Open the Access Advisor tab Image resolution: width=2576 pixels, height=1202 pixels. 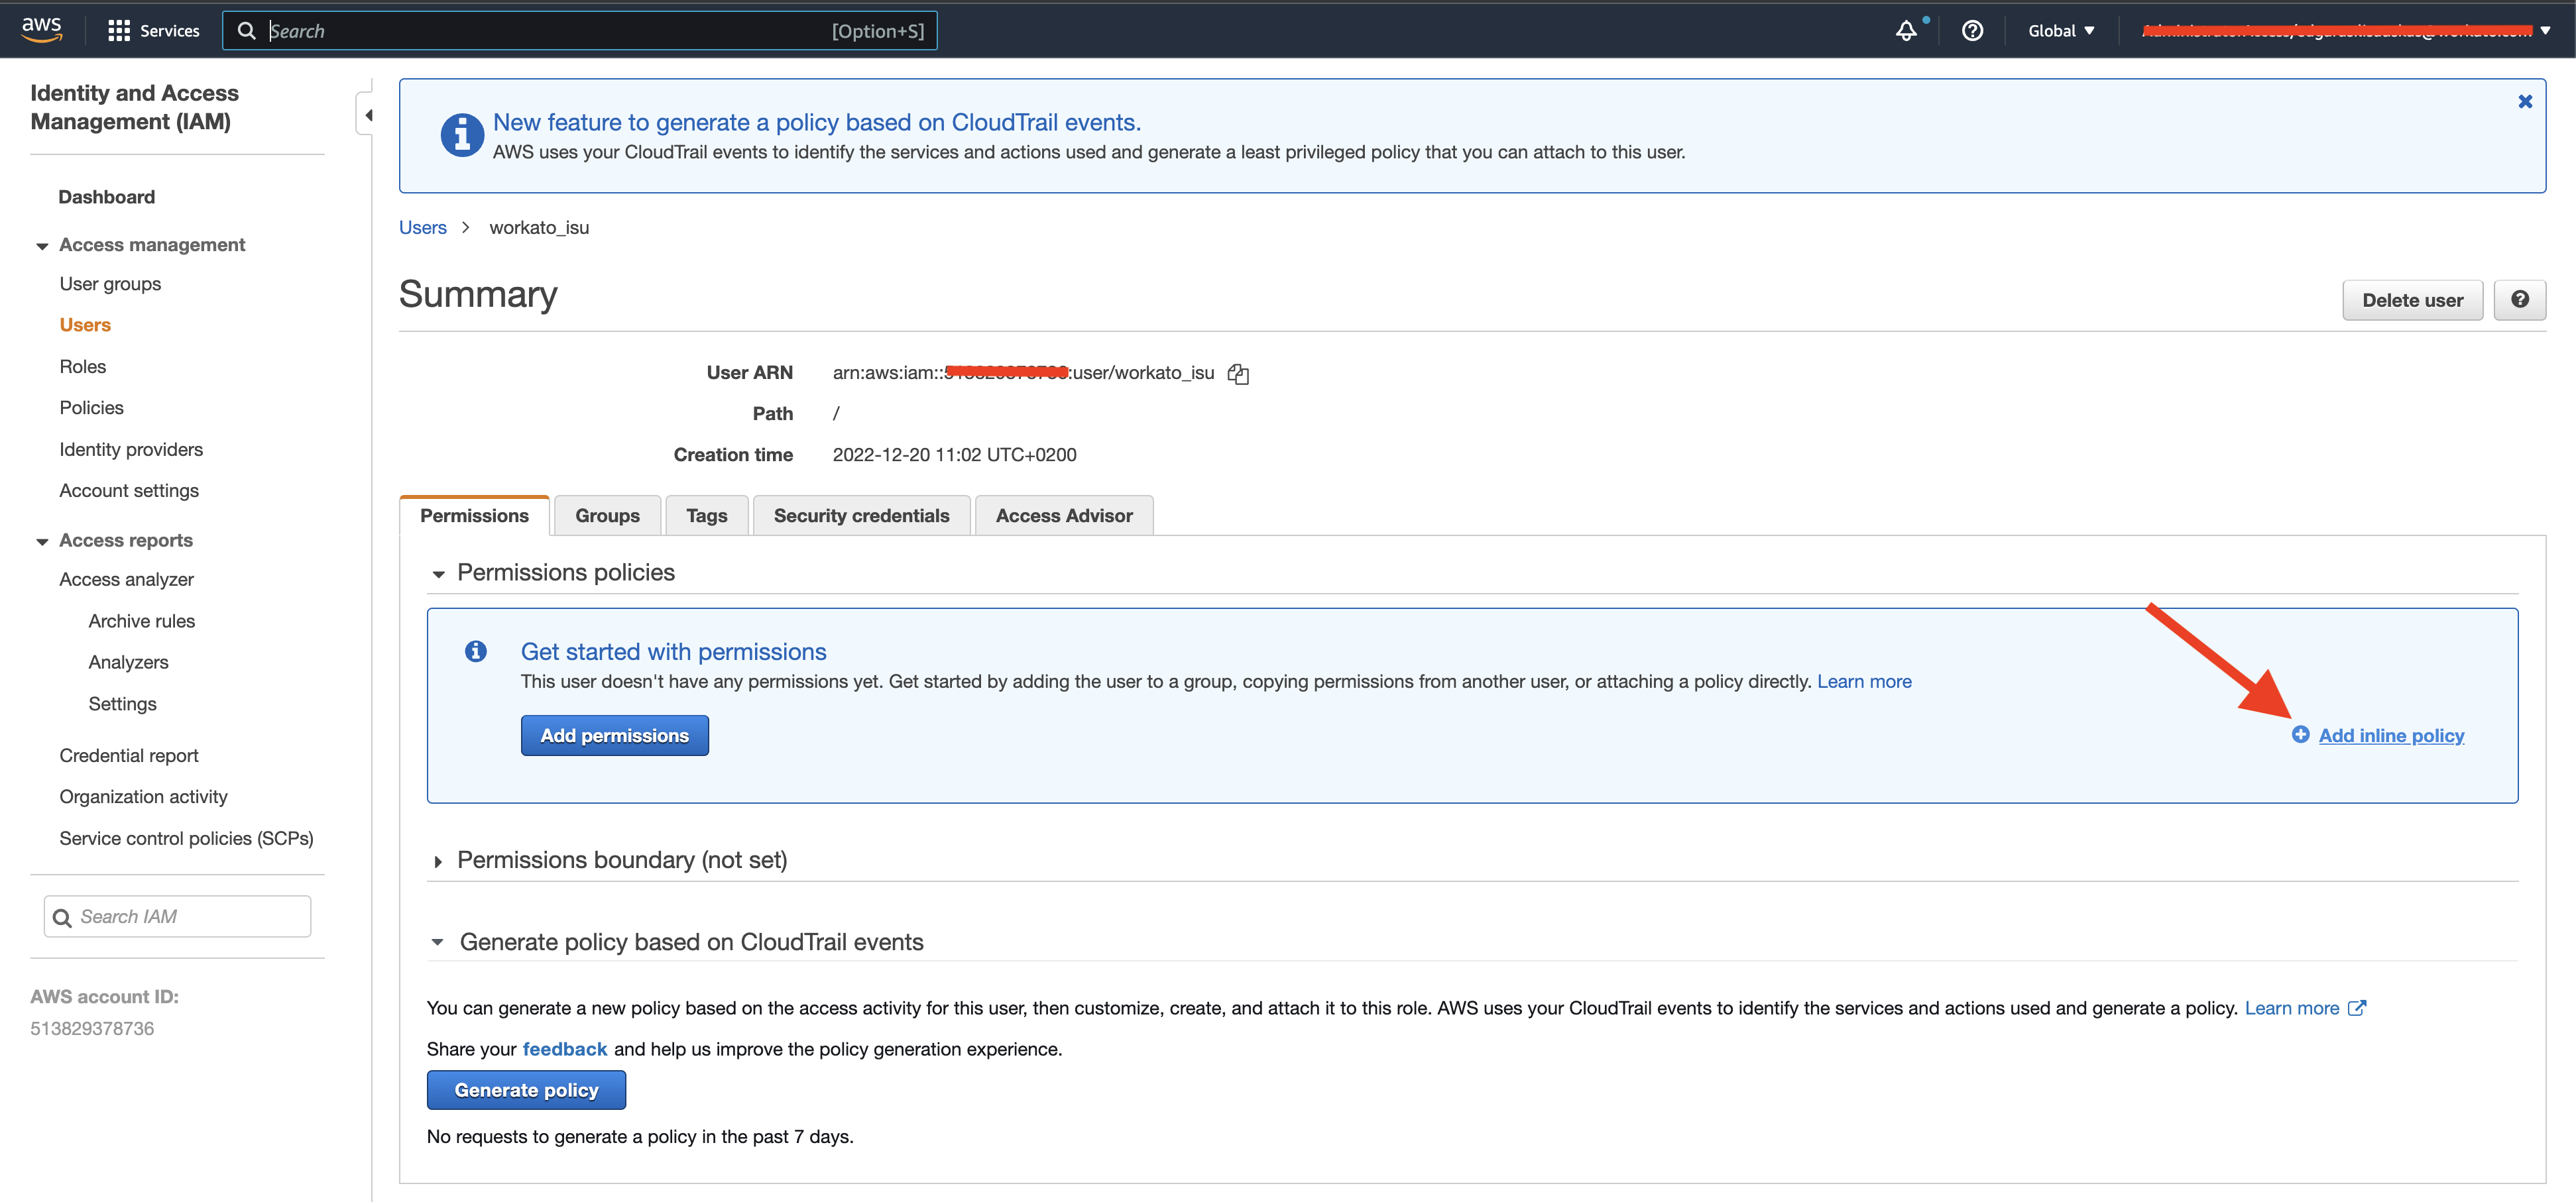click(1064, 515)
